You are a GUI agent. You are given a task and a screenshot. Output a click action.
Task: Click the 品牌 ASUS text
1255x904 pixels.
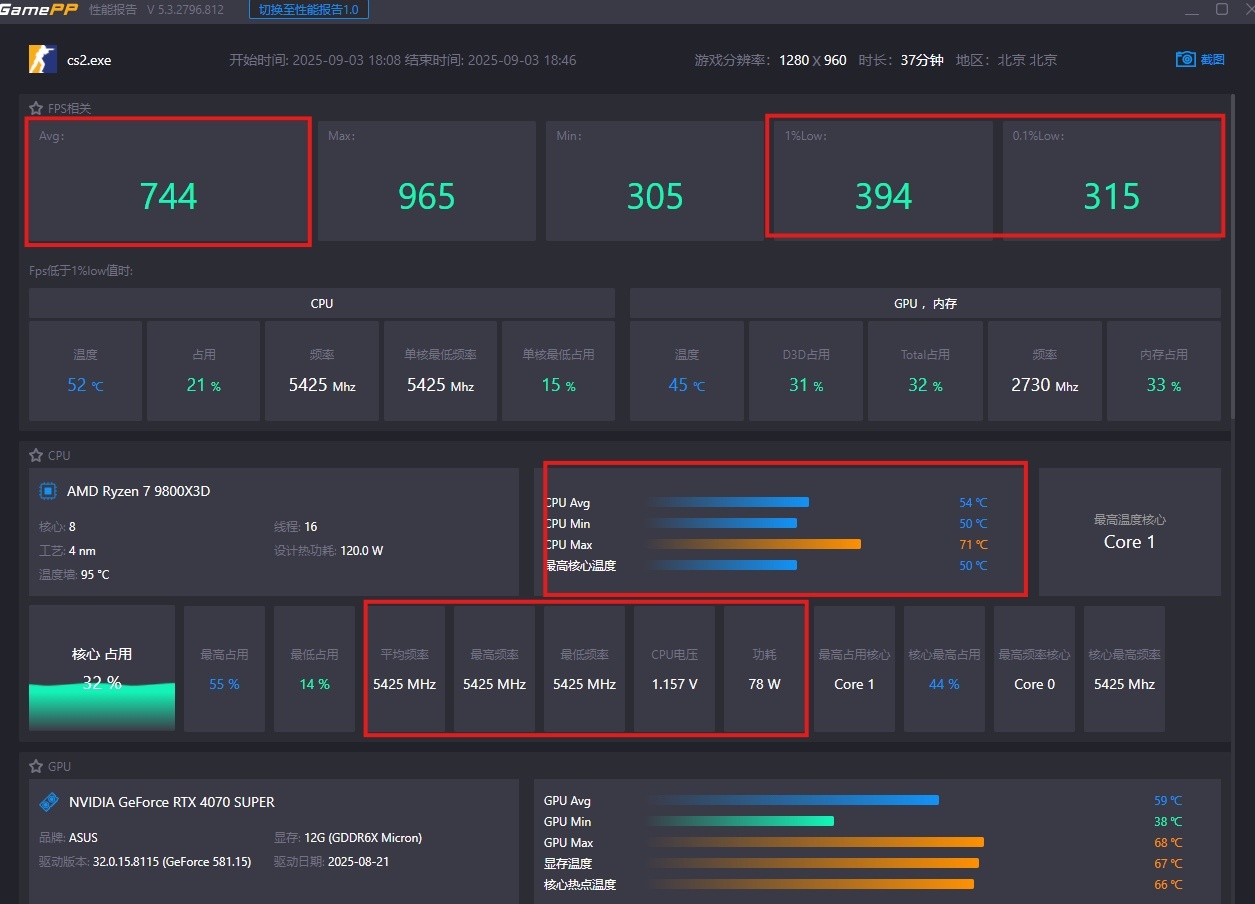pyautogui.click(x=68, y=837)
